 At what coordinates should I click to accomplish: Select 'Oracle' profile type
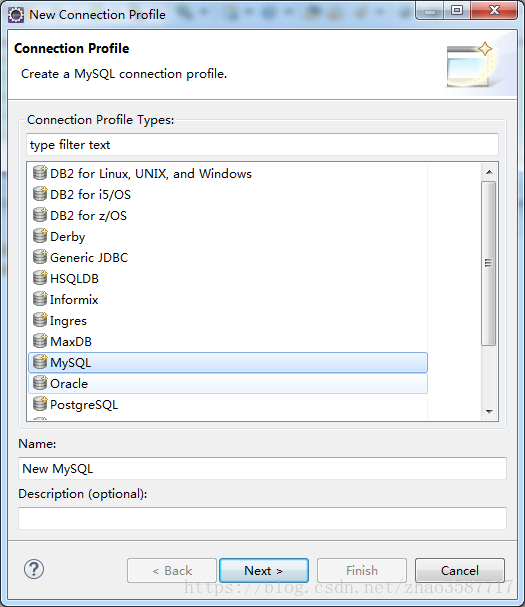(x=228, y=383)
